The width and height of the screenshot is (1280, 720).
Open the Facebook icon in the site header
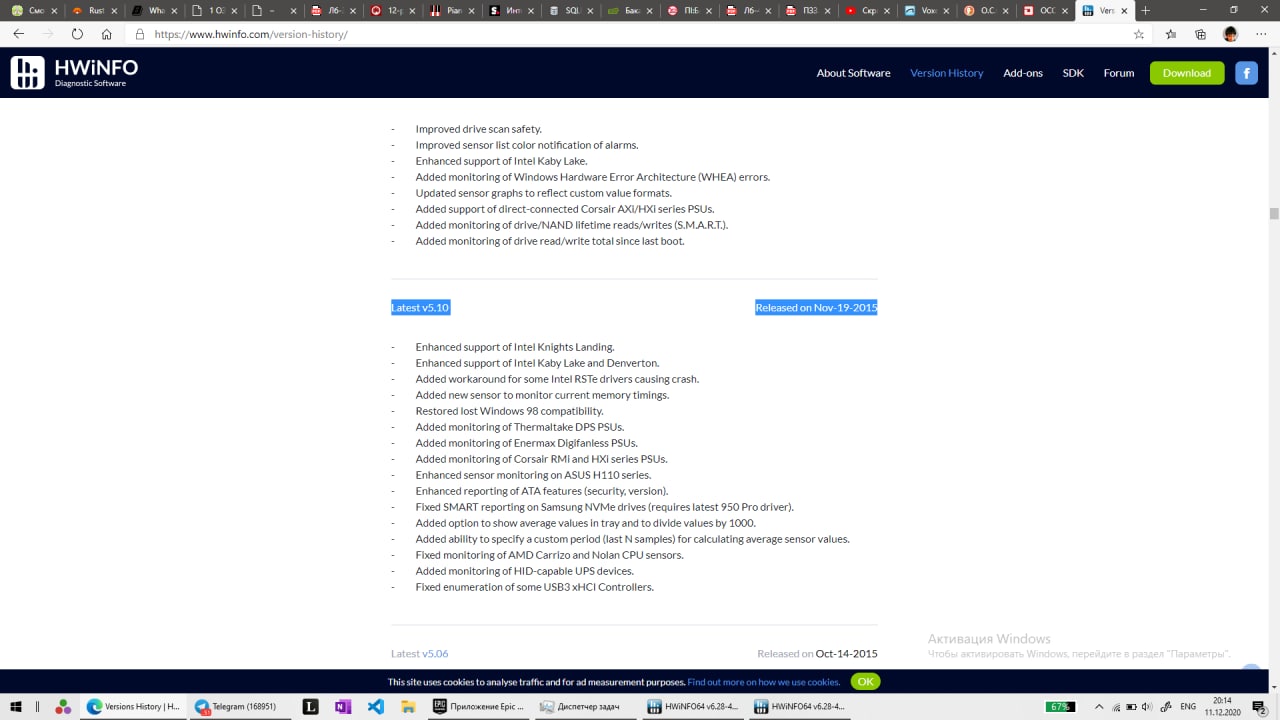point(1246,73)
